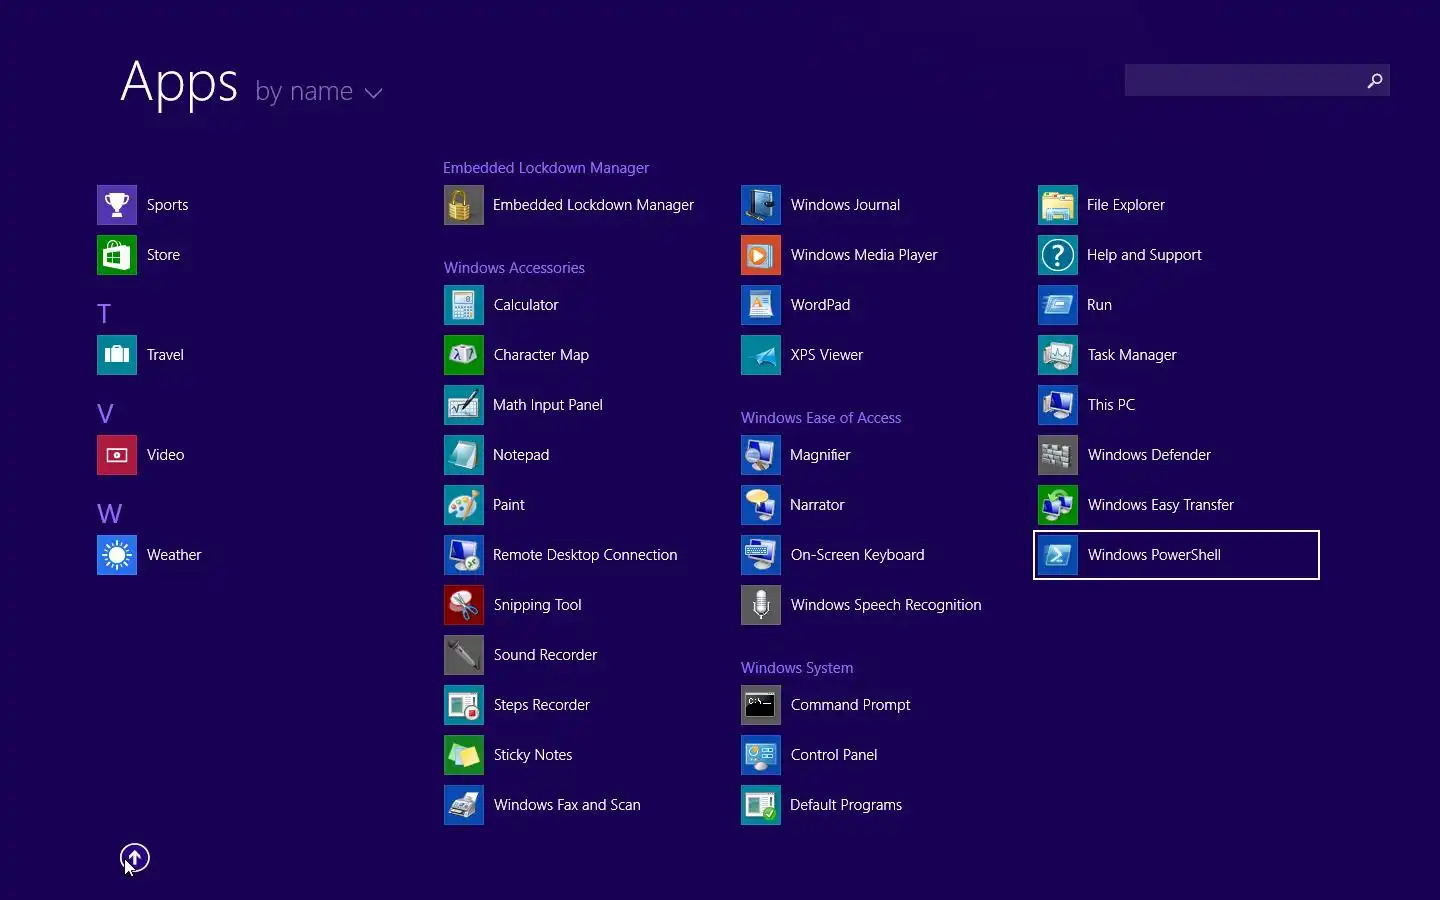Launch the Paint palette icon
This screenshot has height=900, width=1440.
tap(464, 505)
